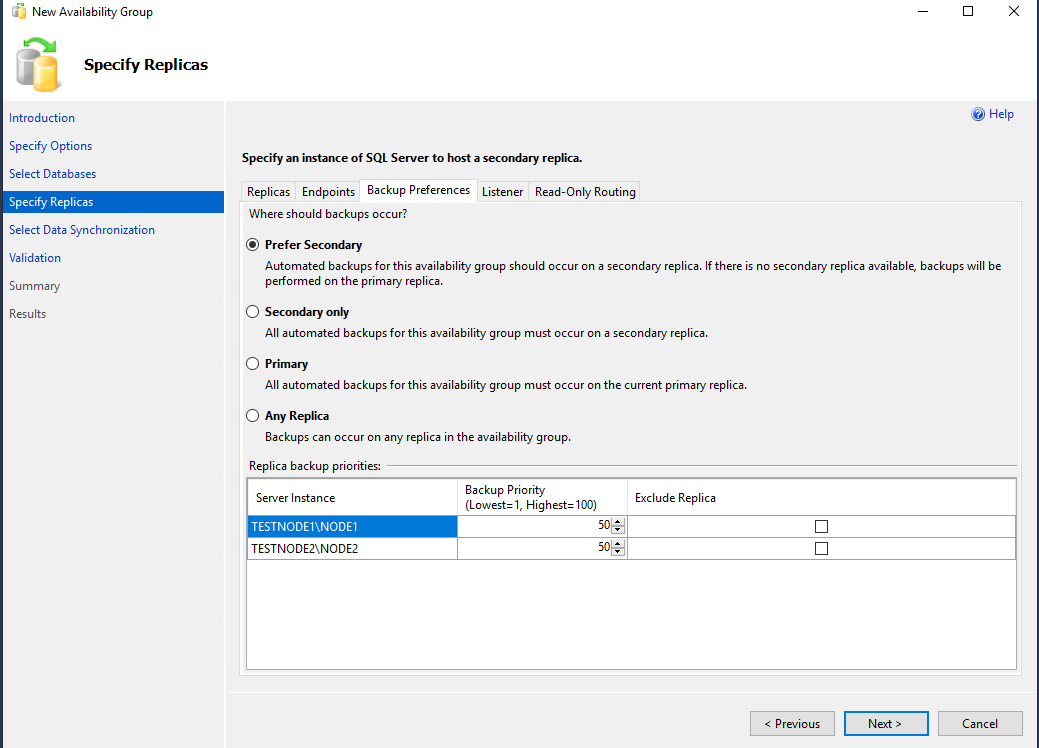This screenshot has height=748, width=1039.
Task: Click the database wizard icon in the header
Action: pyautogui.click(x=38, y=64)
